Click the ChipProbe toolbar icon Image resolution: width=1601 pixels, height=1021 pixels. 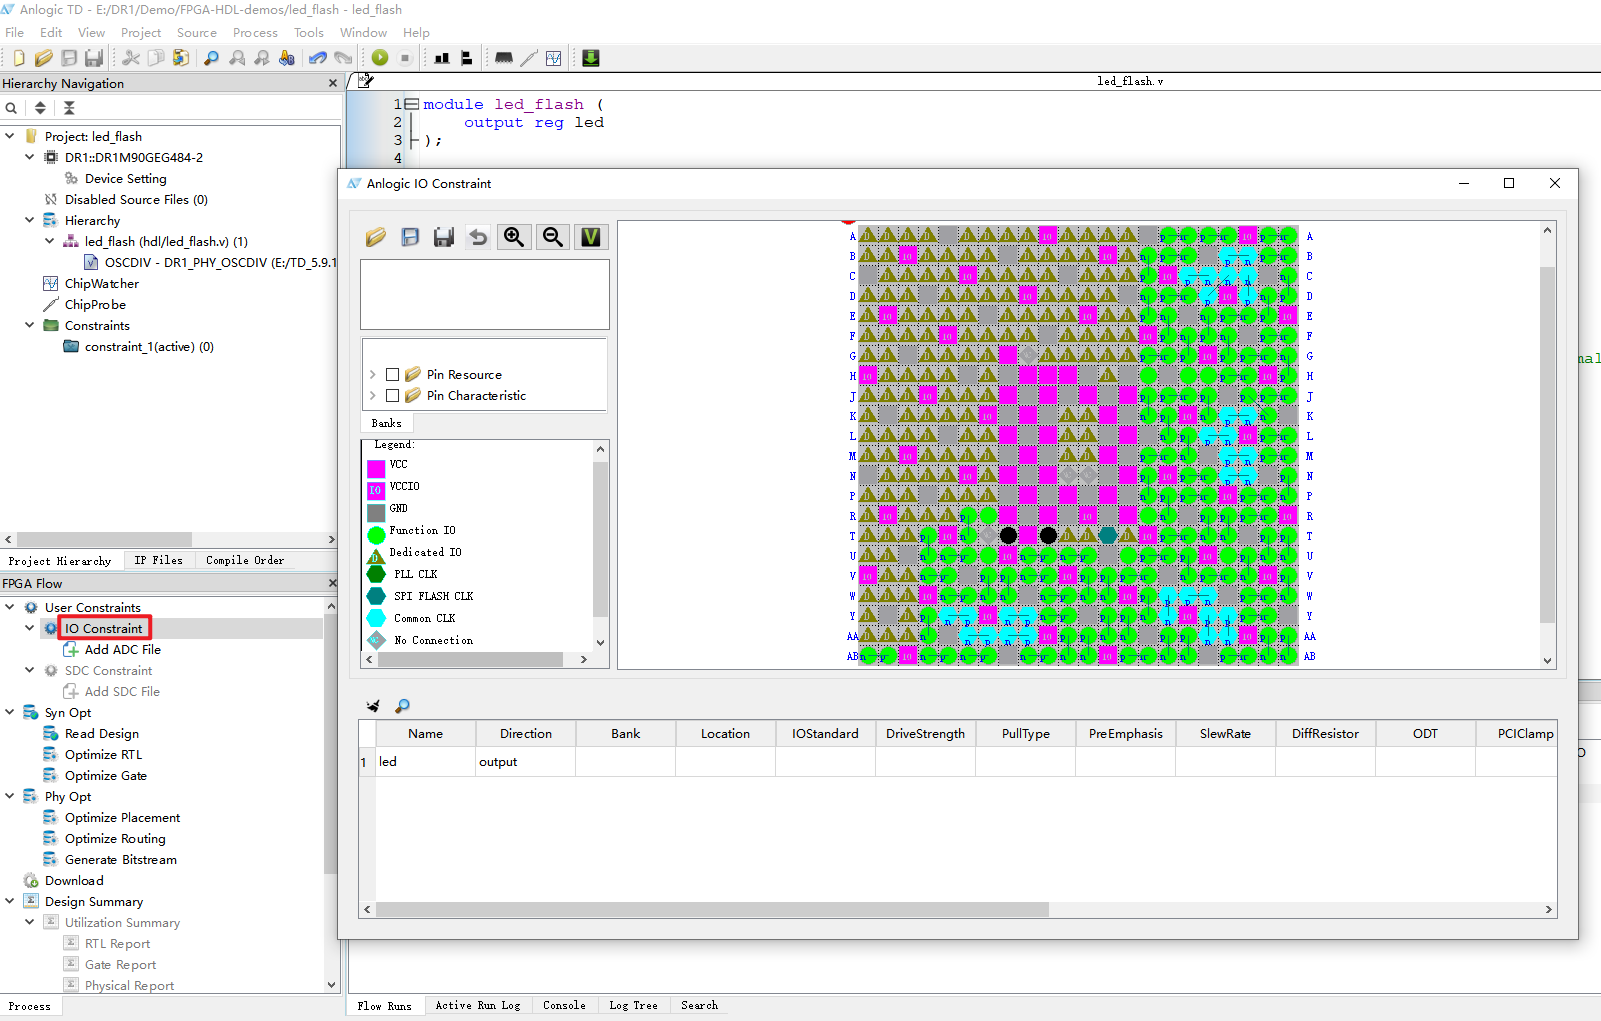(x=529, y=58)
